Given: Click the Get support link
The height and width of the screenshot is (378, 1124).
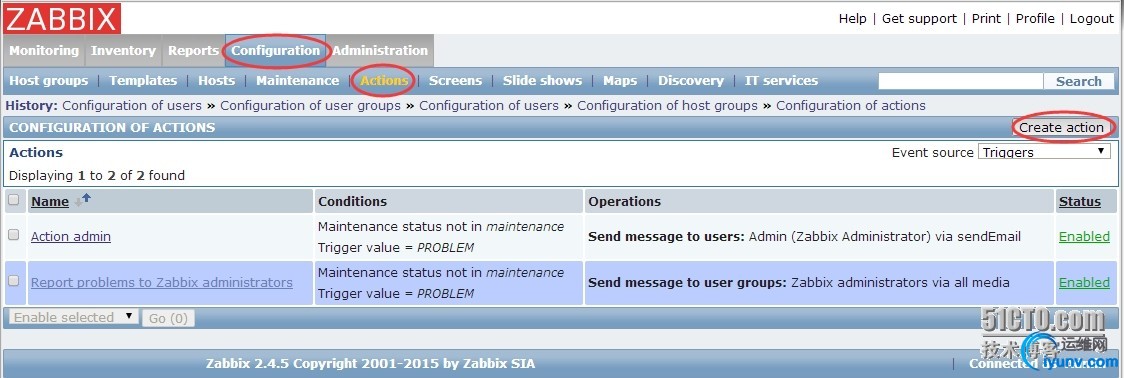Looking at the screenshot, I should [x=919, y=19].
